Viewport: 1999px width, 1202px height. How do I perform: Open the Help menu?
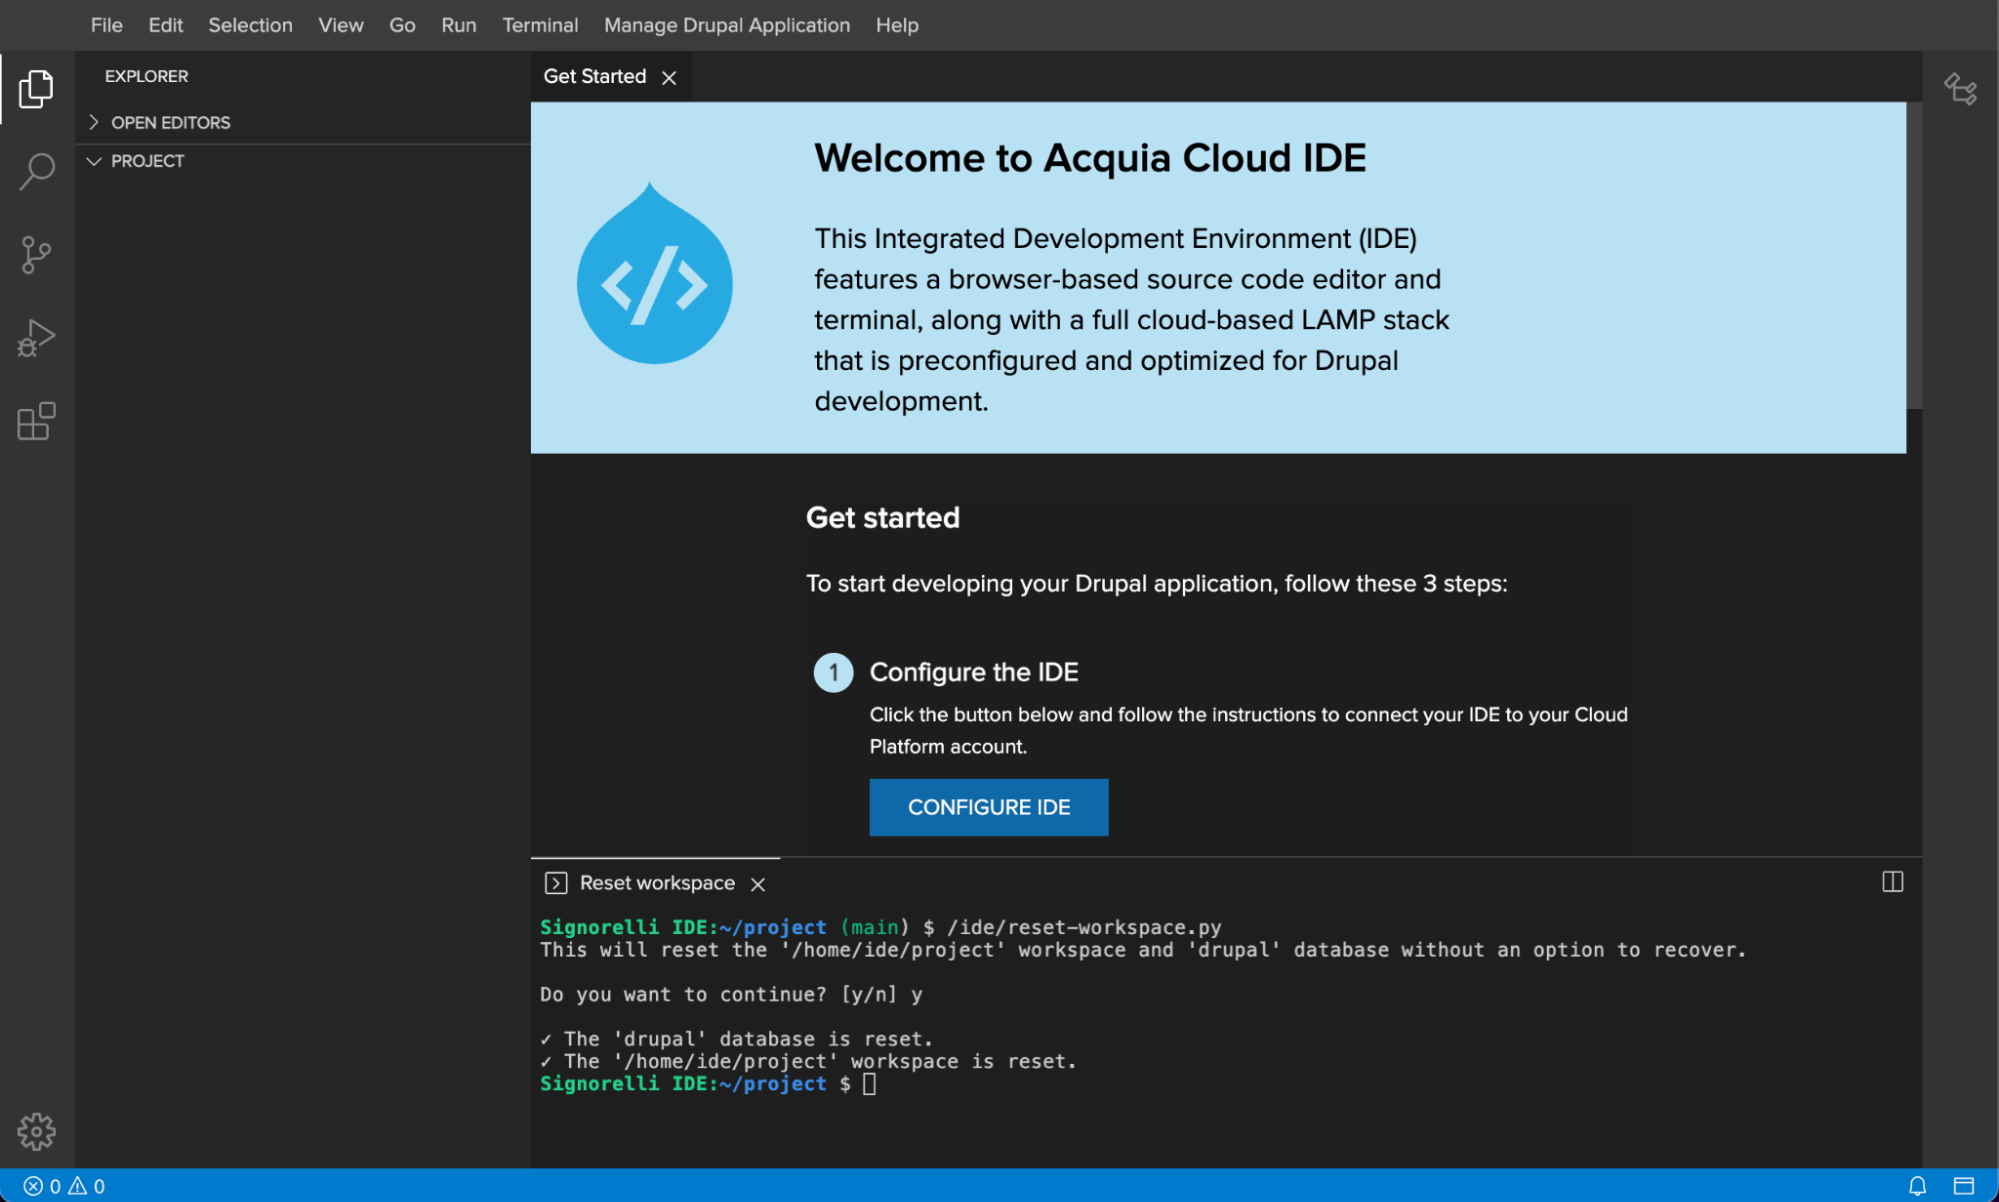pos(897,25)
